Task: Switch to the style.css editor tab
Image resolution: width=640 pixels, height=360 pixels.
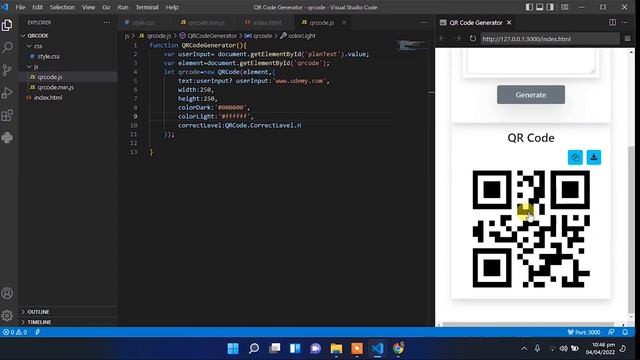Action: (x=143, y=22)
